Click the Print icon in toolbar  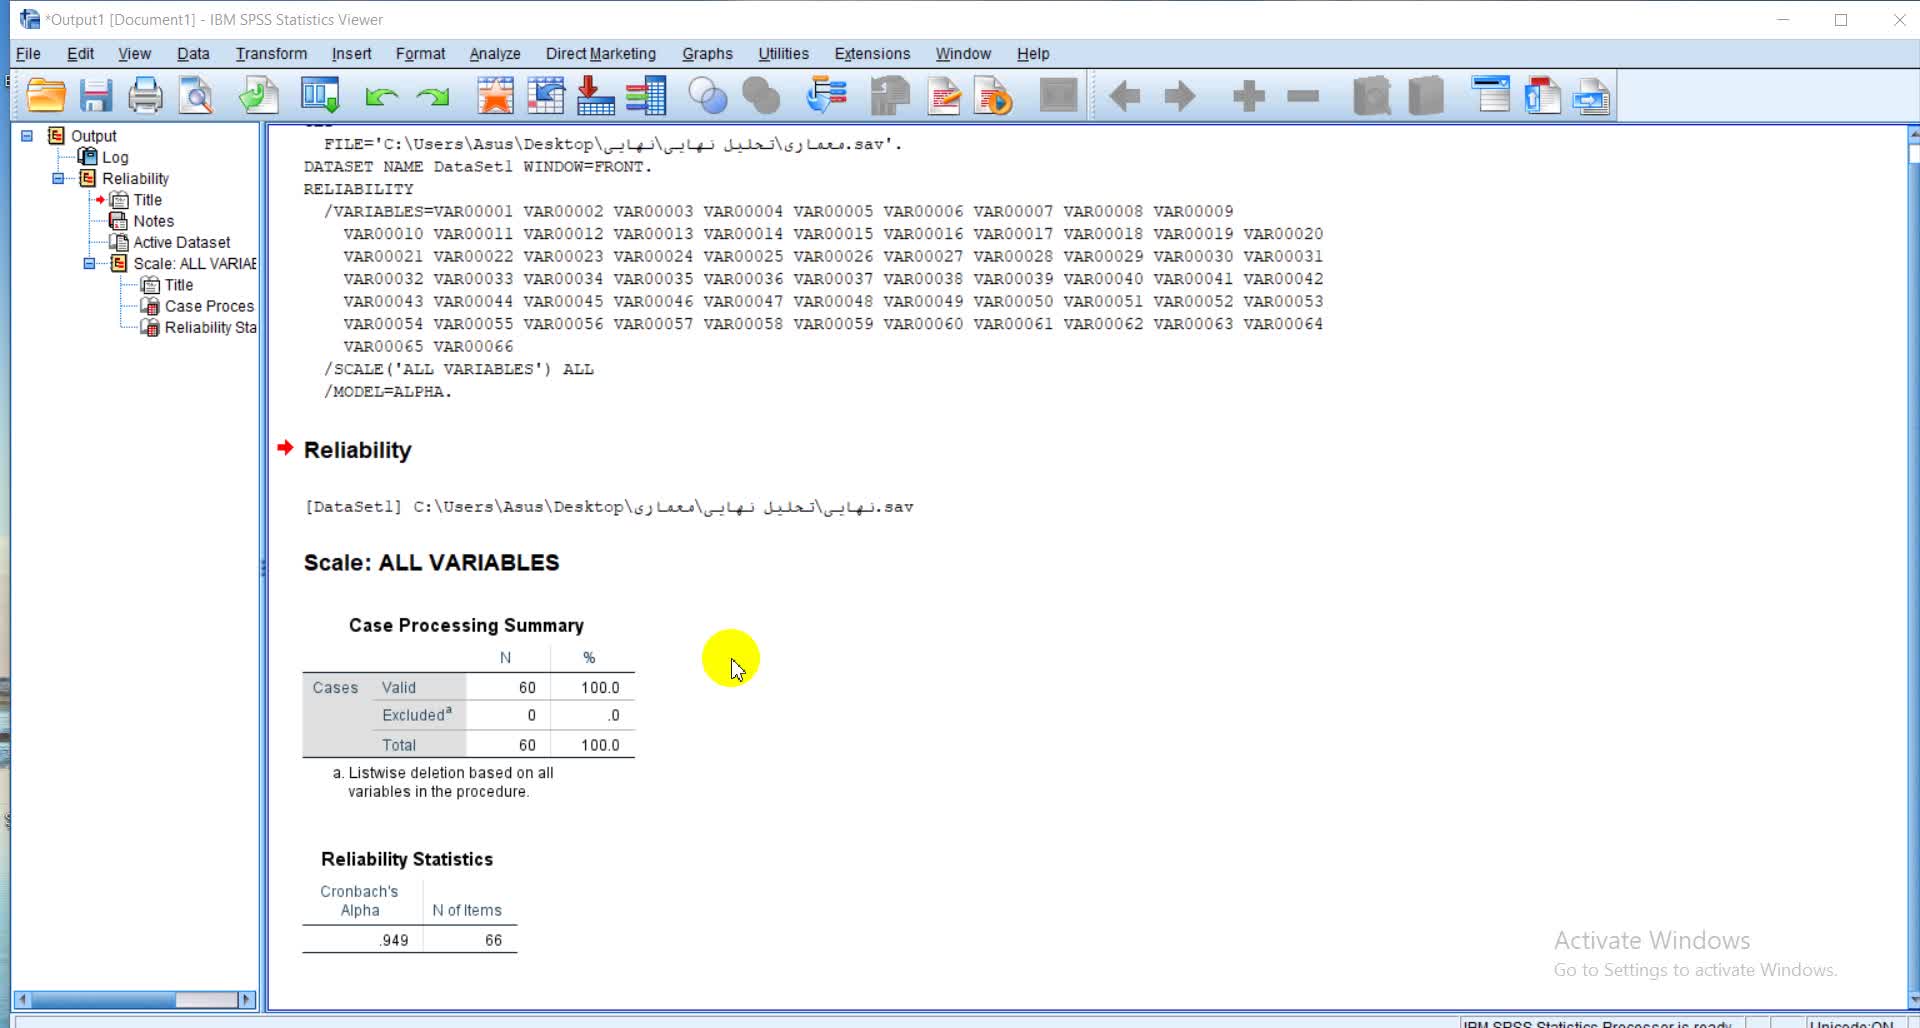click(145, 96)
